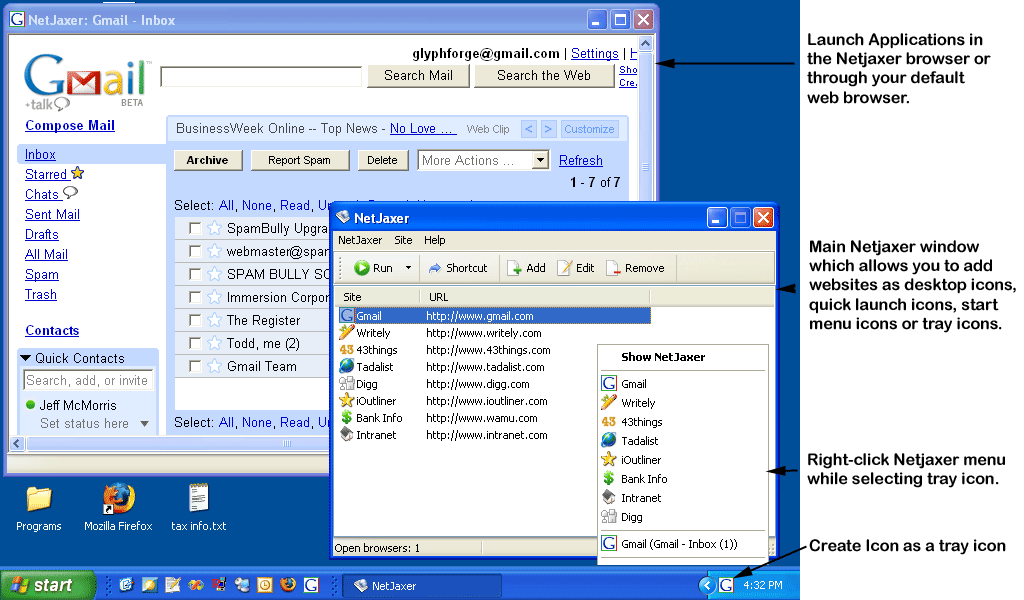The height and width of the screenshot is (600, 1024).
Task: Click the Search Mail button
Action: pyautogui.click(x=418, y=76)
